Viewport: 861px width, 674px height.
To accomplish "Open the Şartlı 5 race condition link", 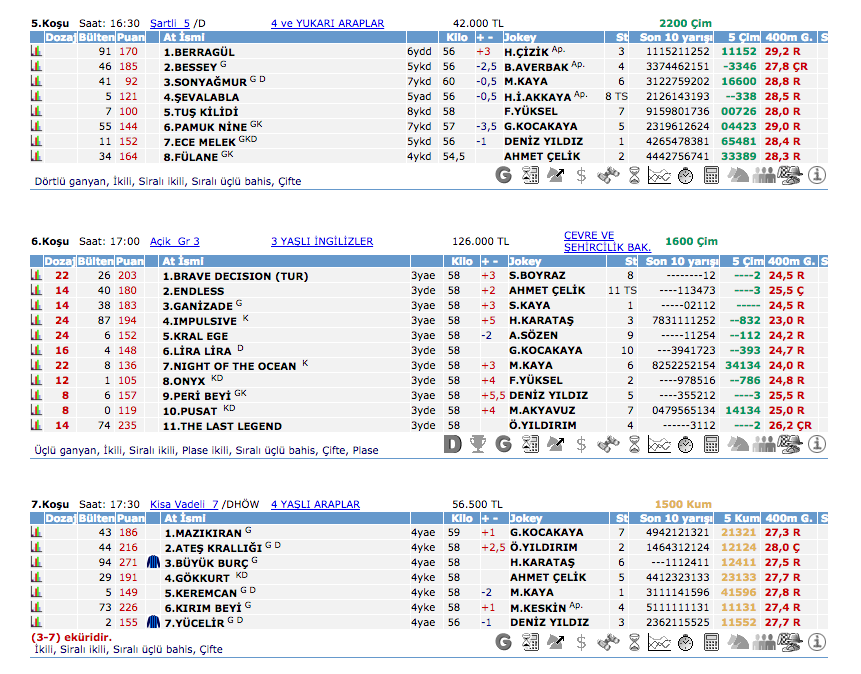I will [x=170, y=23].
